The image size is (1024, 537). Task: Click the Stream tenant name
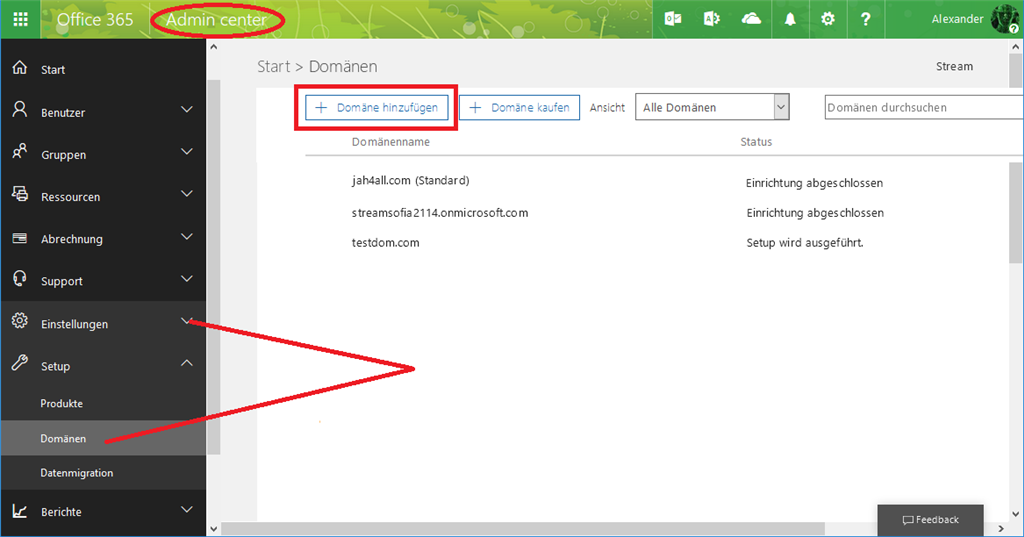pyautogui.click(x=954, y=66)
